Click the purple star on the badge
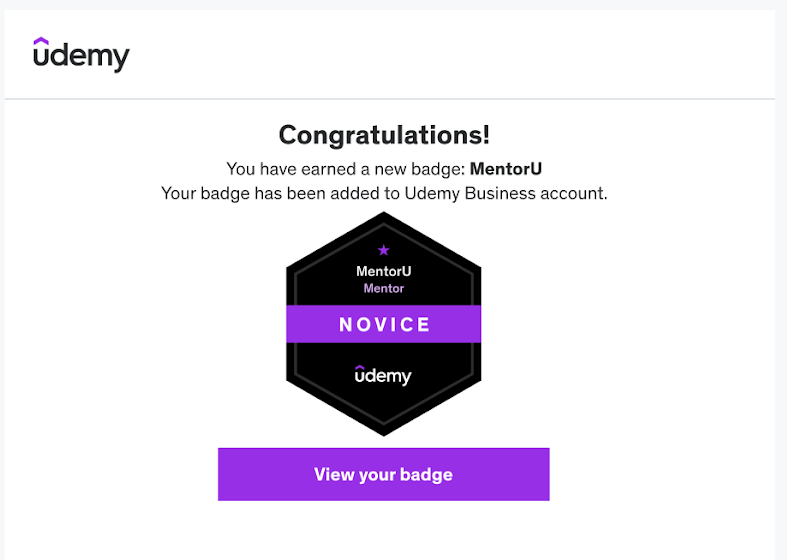The height and width of the screenshot is (560, 787). (383, 250)
